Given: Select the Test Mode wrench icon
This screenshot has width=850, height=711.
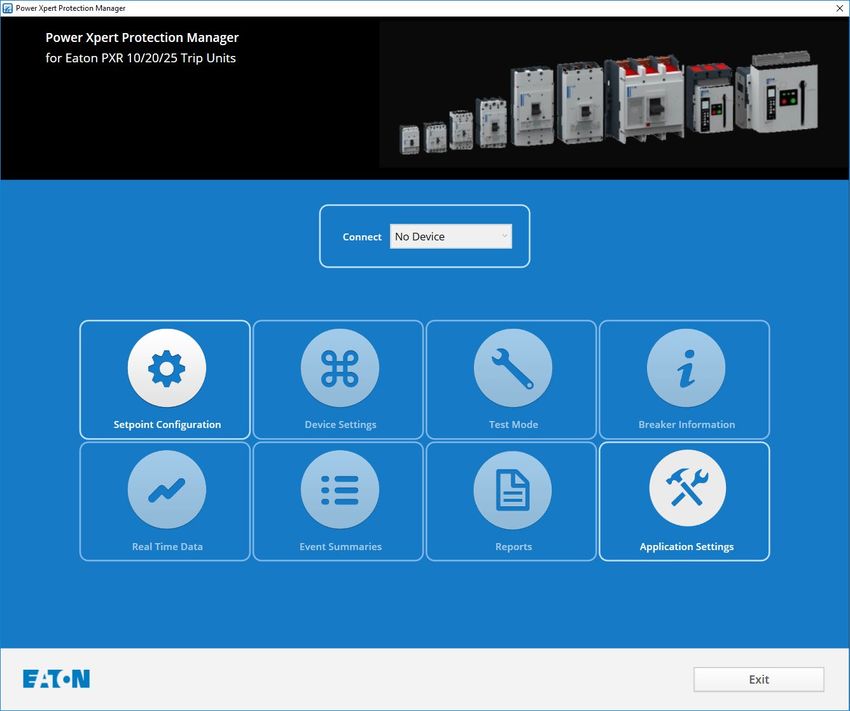Looking at the screenshot, I should (513, 368).
